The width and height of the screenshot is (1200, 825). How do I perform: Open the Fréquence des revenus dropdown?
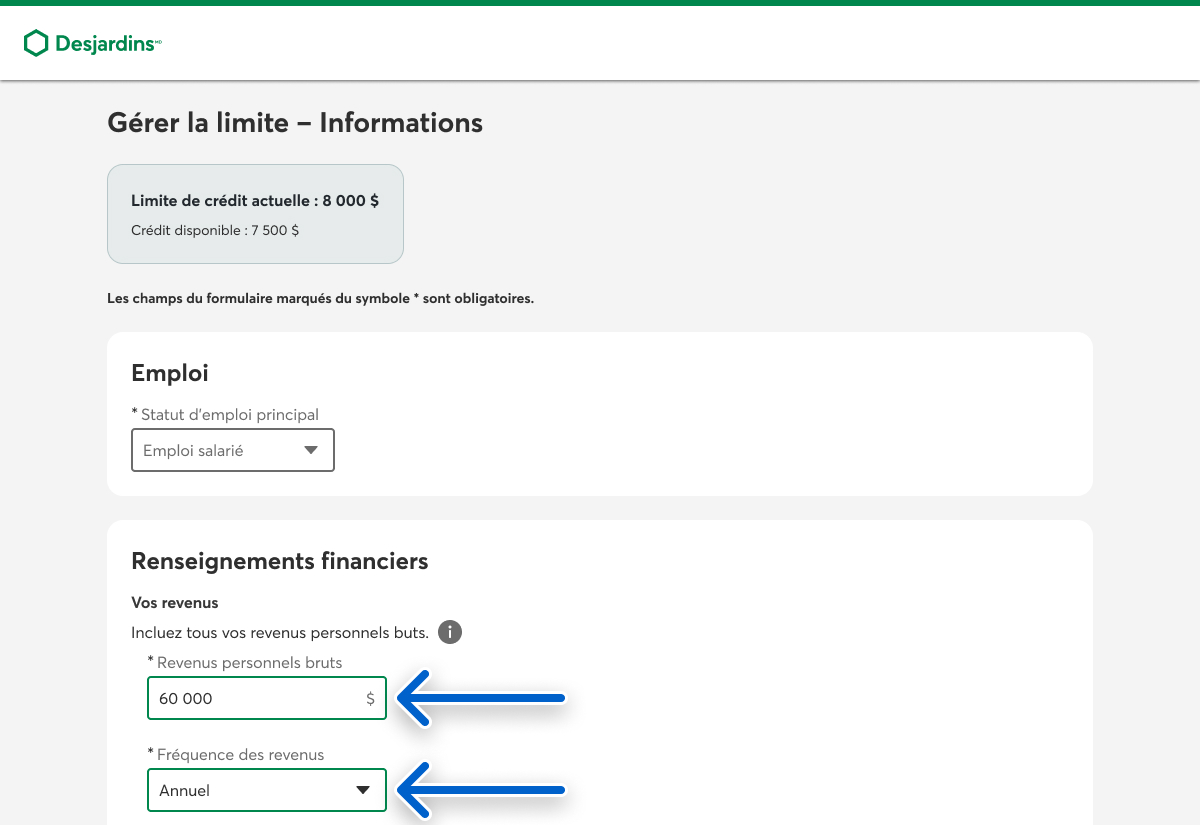266,790
